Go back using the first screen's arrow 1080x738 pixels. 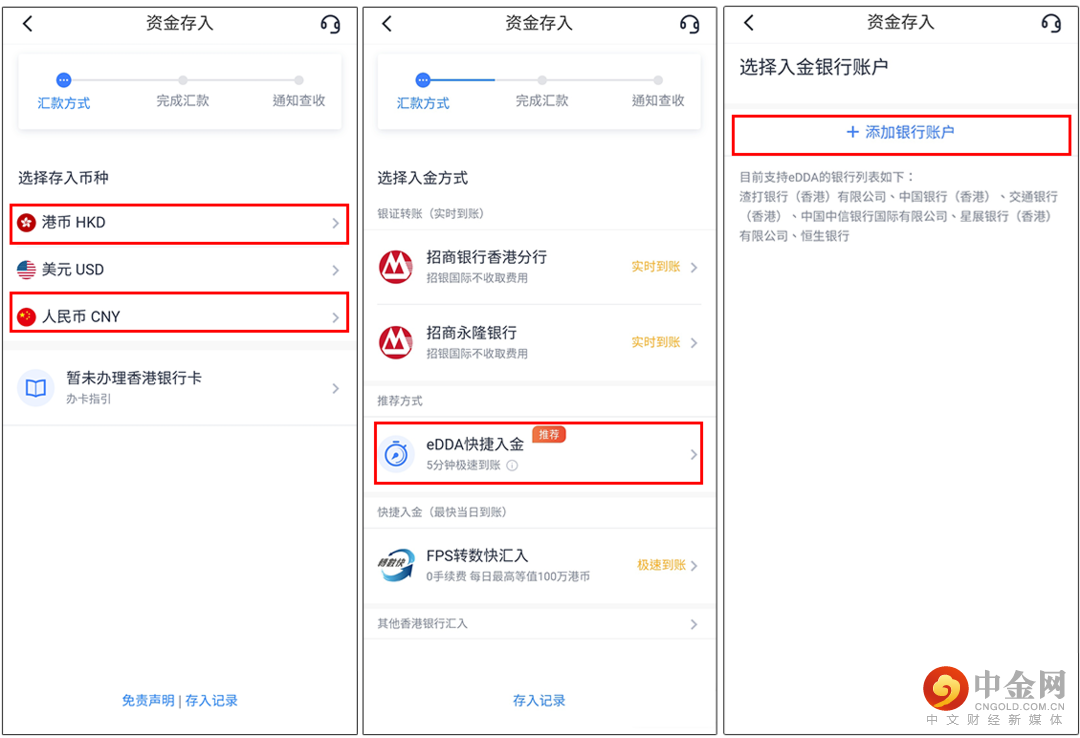(28, 24)
